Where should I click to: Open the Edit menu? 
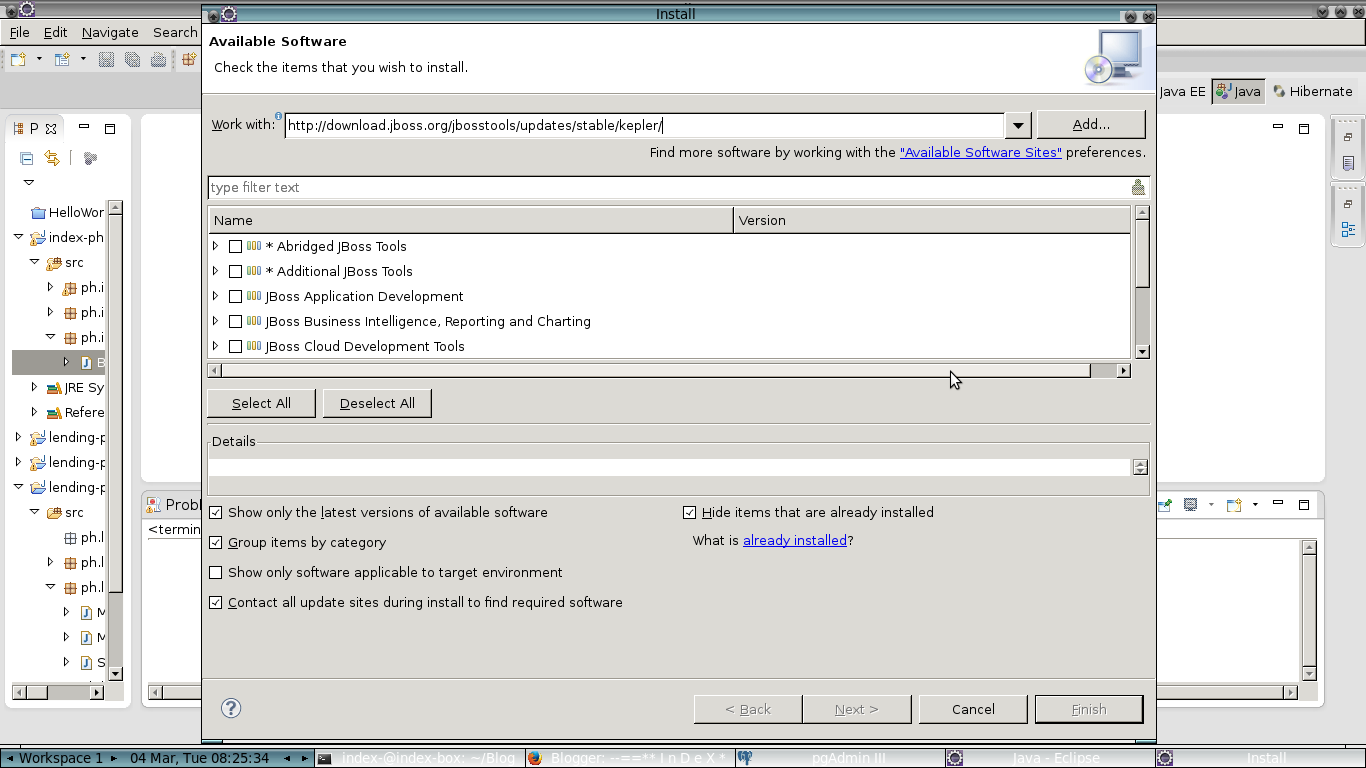click(x=55, y=32)
